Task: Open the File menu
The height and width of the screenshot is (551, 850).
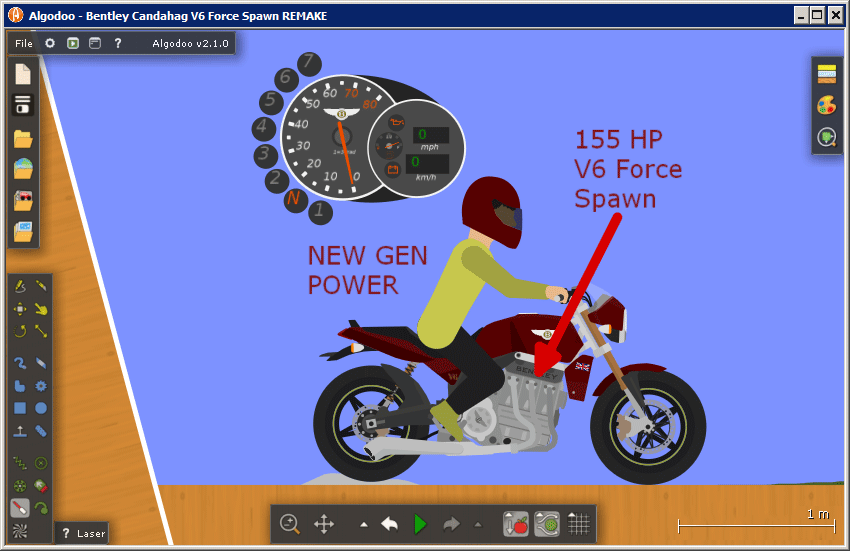Action: click(24, 43)
